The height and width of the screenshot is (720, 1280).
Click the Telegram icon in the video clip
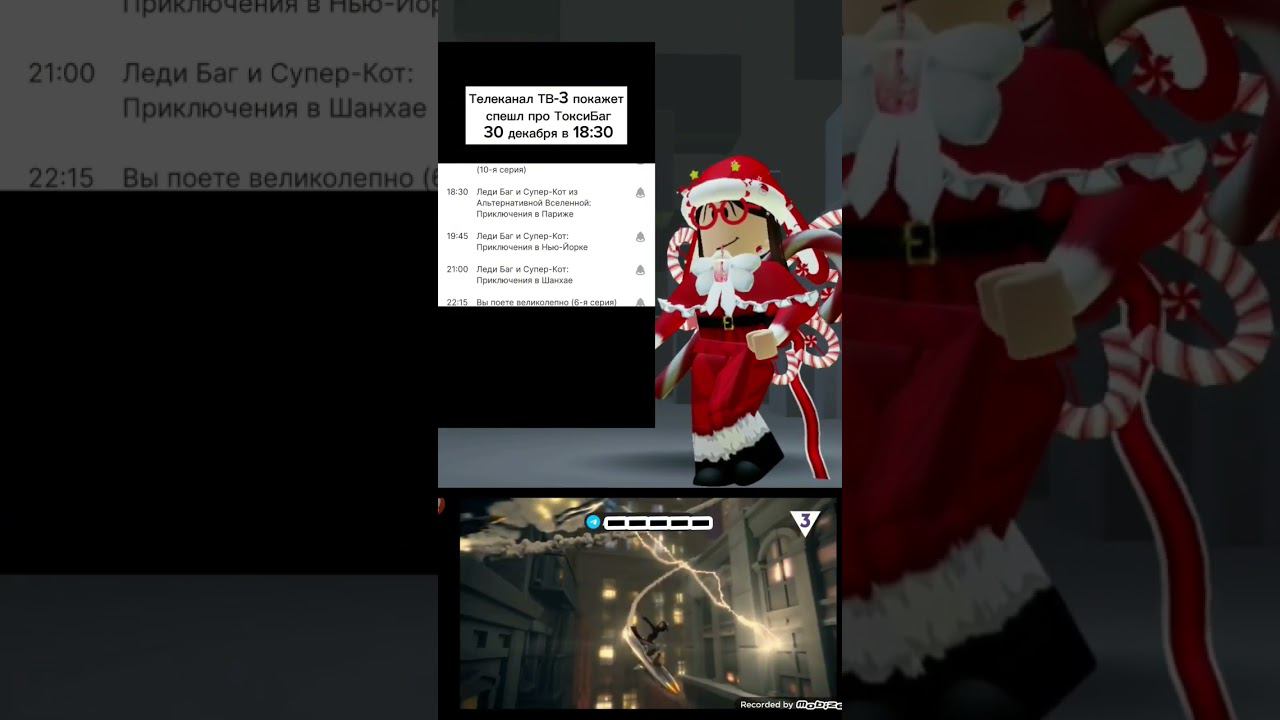click(x=593, y=522)
